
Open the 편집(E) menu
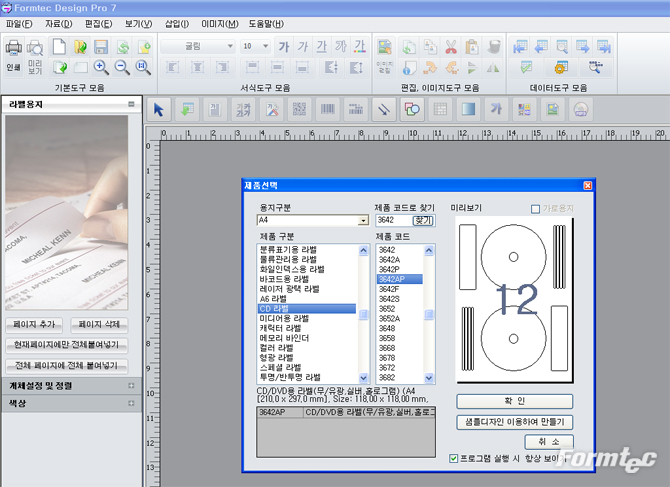(x=99, y=24)
